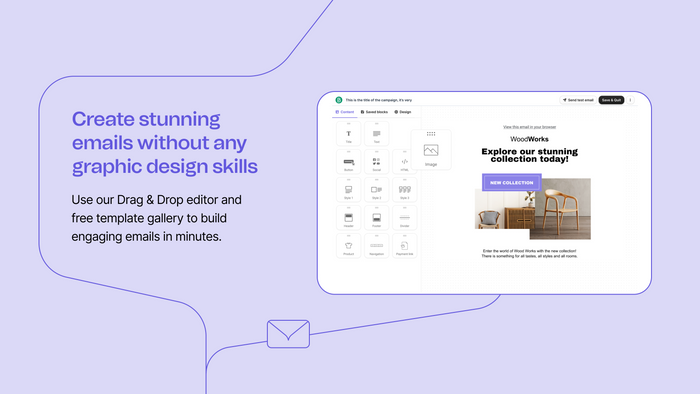Select the Title content block
The image size is (700, 394).
click(x=349, y=134)
